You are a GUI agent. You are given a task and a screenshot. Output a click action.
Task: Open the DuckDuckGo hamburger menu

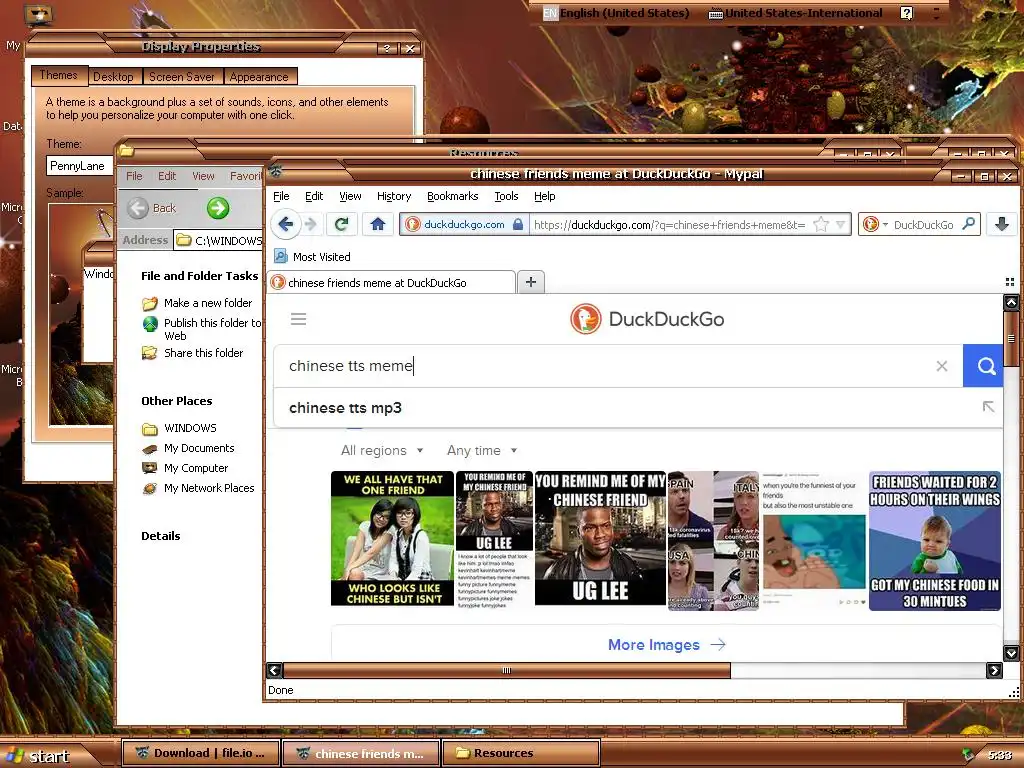298,319
